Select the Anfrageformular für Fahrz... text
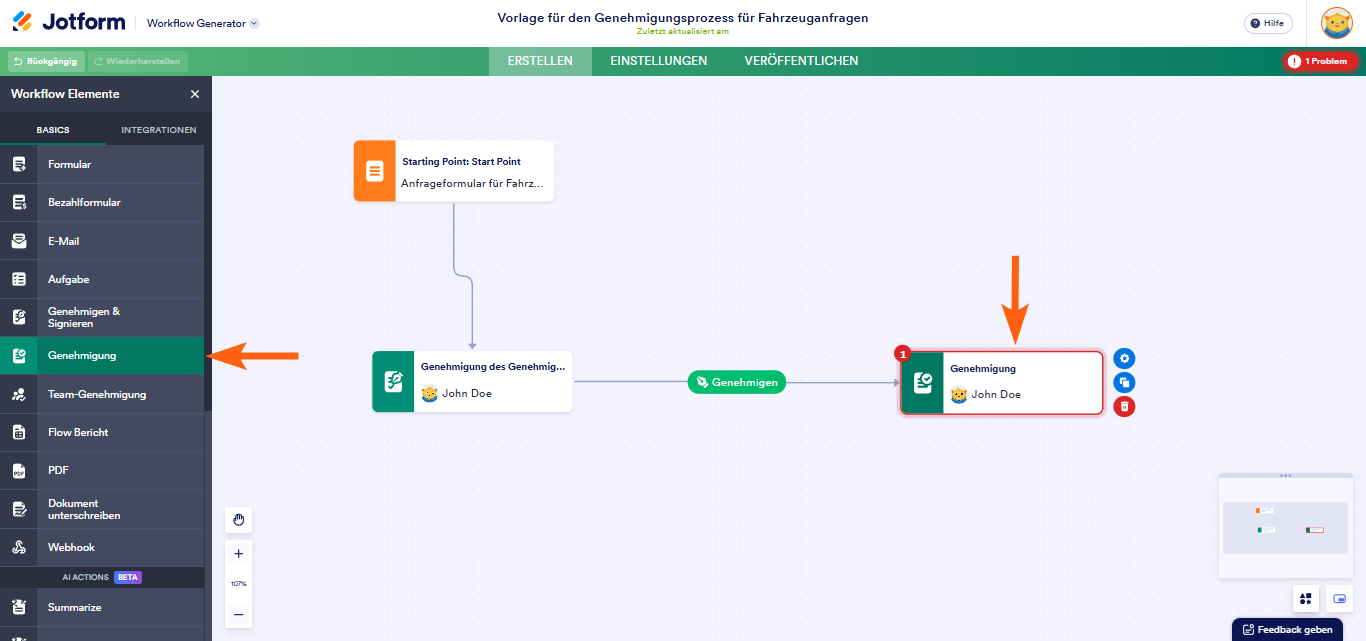The width and height of the screenshot is (1366, 641). [472, 183]
